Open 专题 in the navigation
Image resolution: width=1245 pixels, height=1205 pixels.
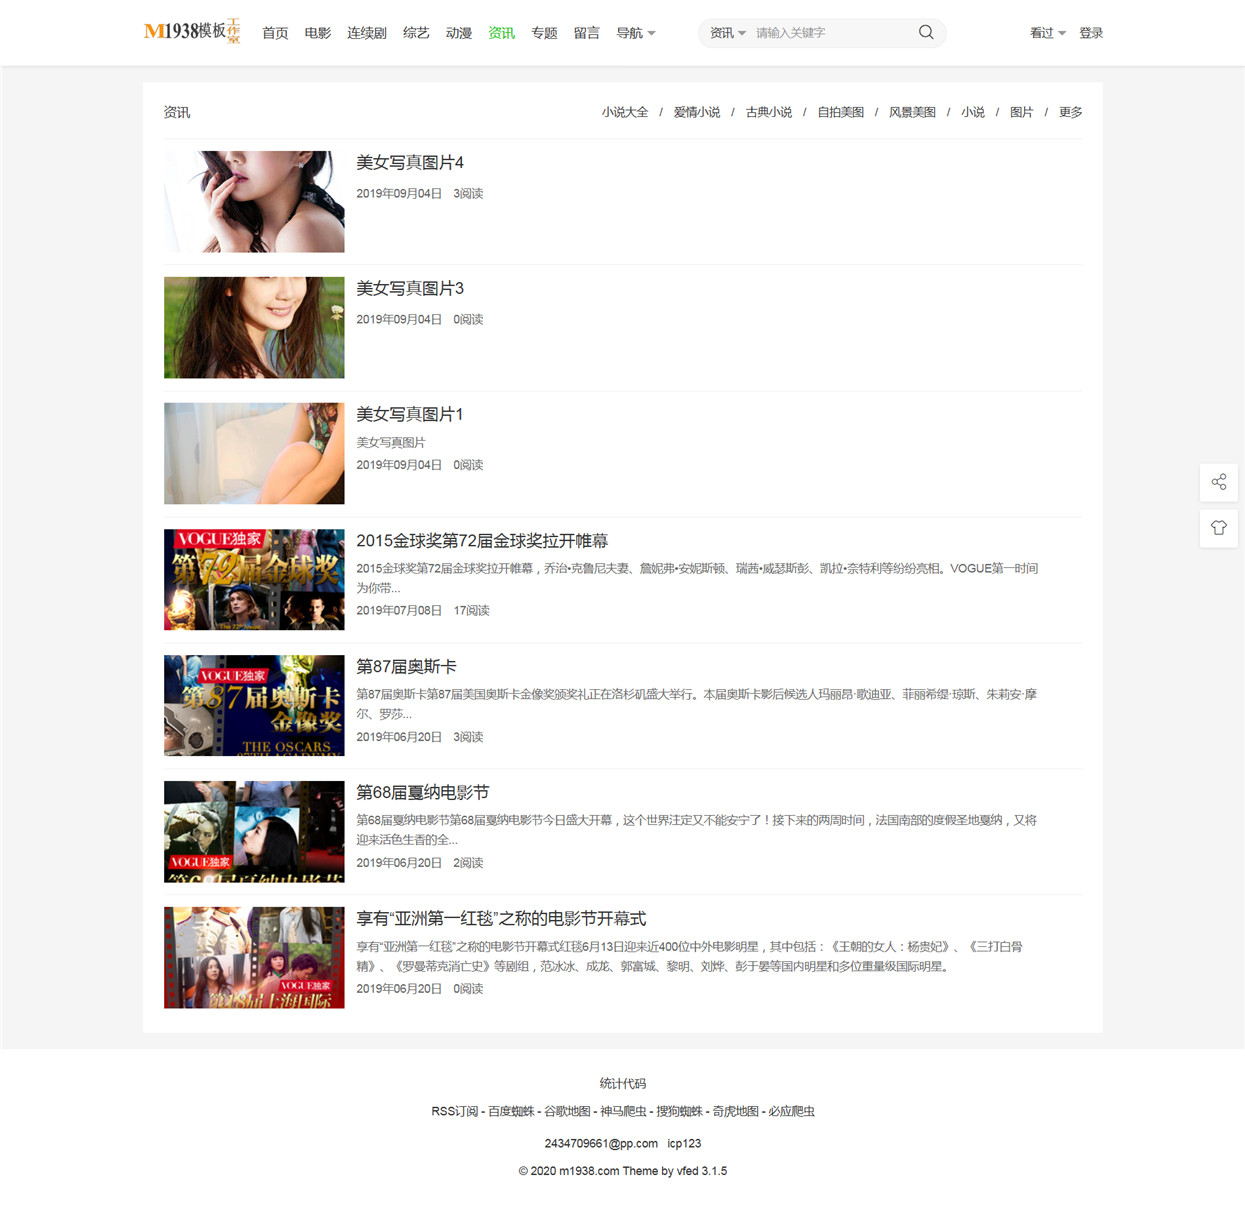pos(544,33)
